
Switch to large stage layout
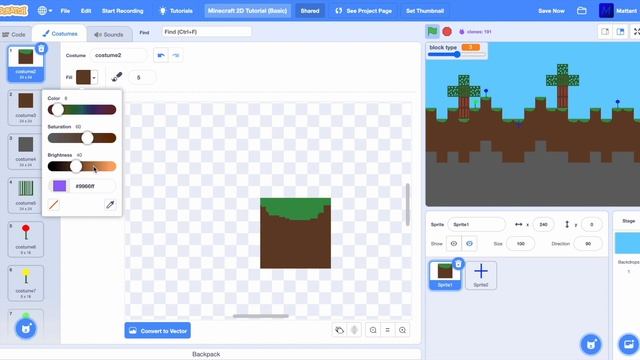tap(620, 31)
